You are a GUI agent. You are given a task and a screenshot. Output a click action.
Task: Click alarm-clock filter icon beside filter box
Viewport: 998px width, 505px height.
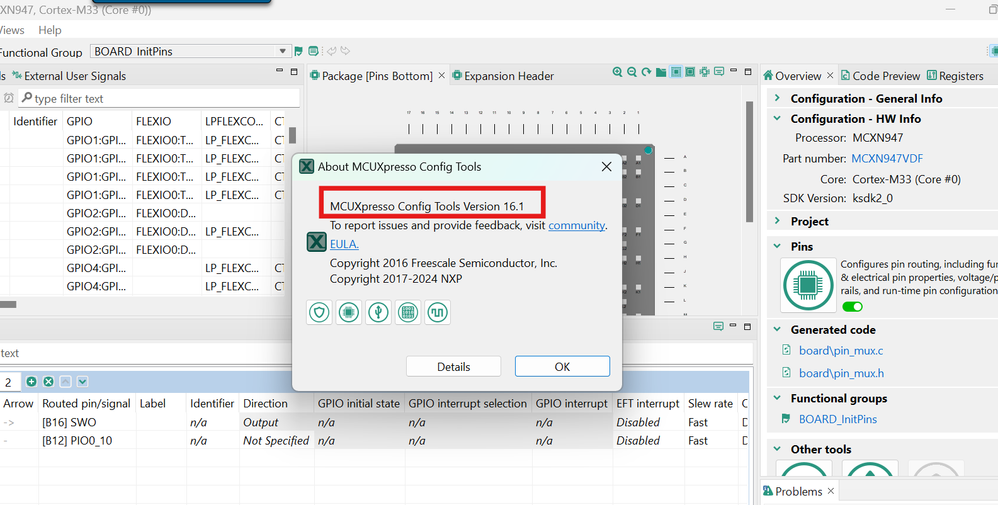(8, 98)
